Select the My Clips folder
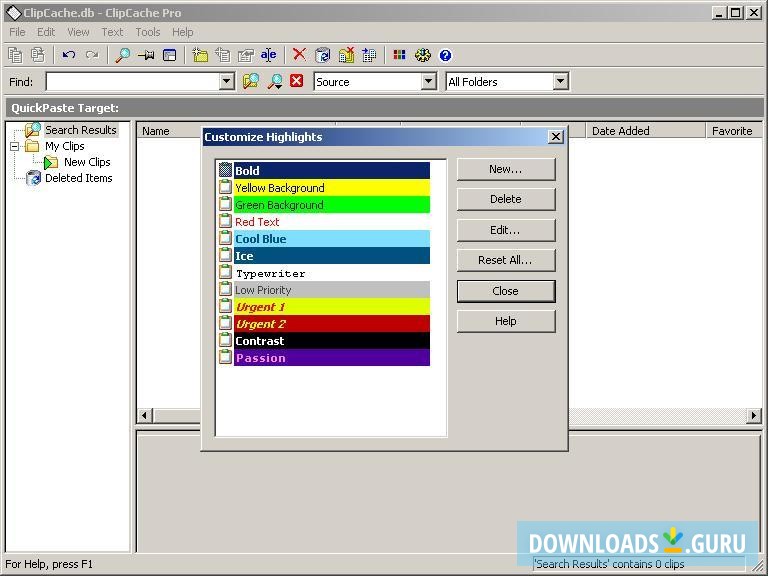768x576 pixels. 65,146
